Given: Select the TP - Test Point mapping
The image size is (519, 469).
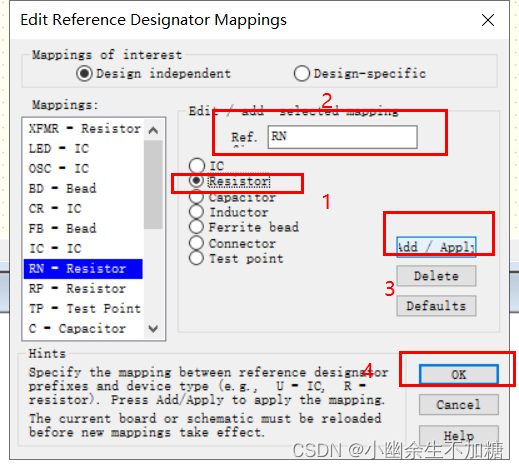Looking at the screenshot, I should tap(83, 308).
